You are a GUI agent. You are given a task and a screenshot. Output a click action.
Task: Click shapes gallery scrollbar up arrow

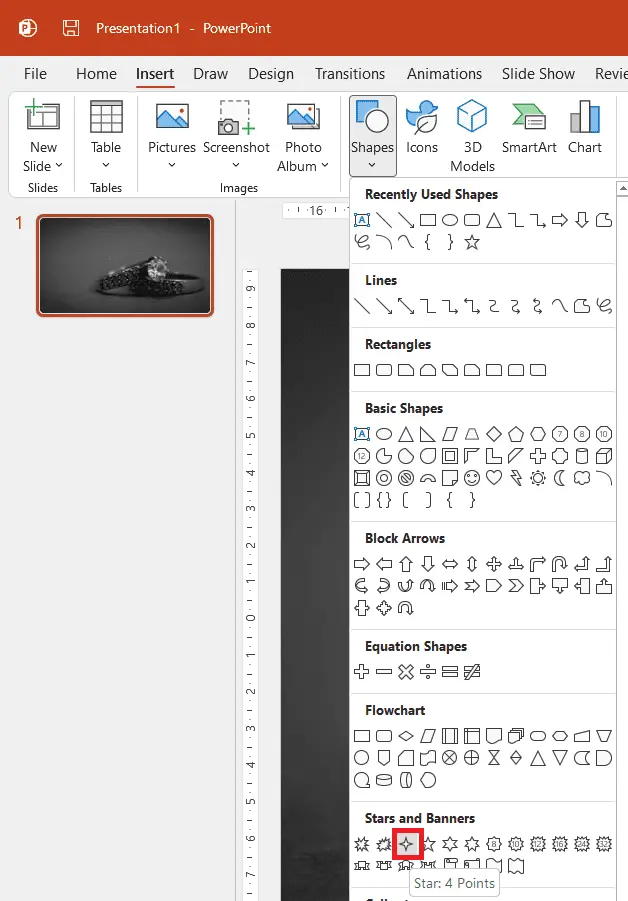pos(622,188)
